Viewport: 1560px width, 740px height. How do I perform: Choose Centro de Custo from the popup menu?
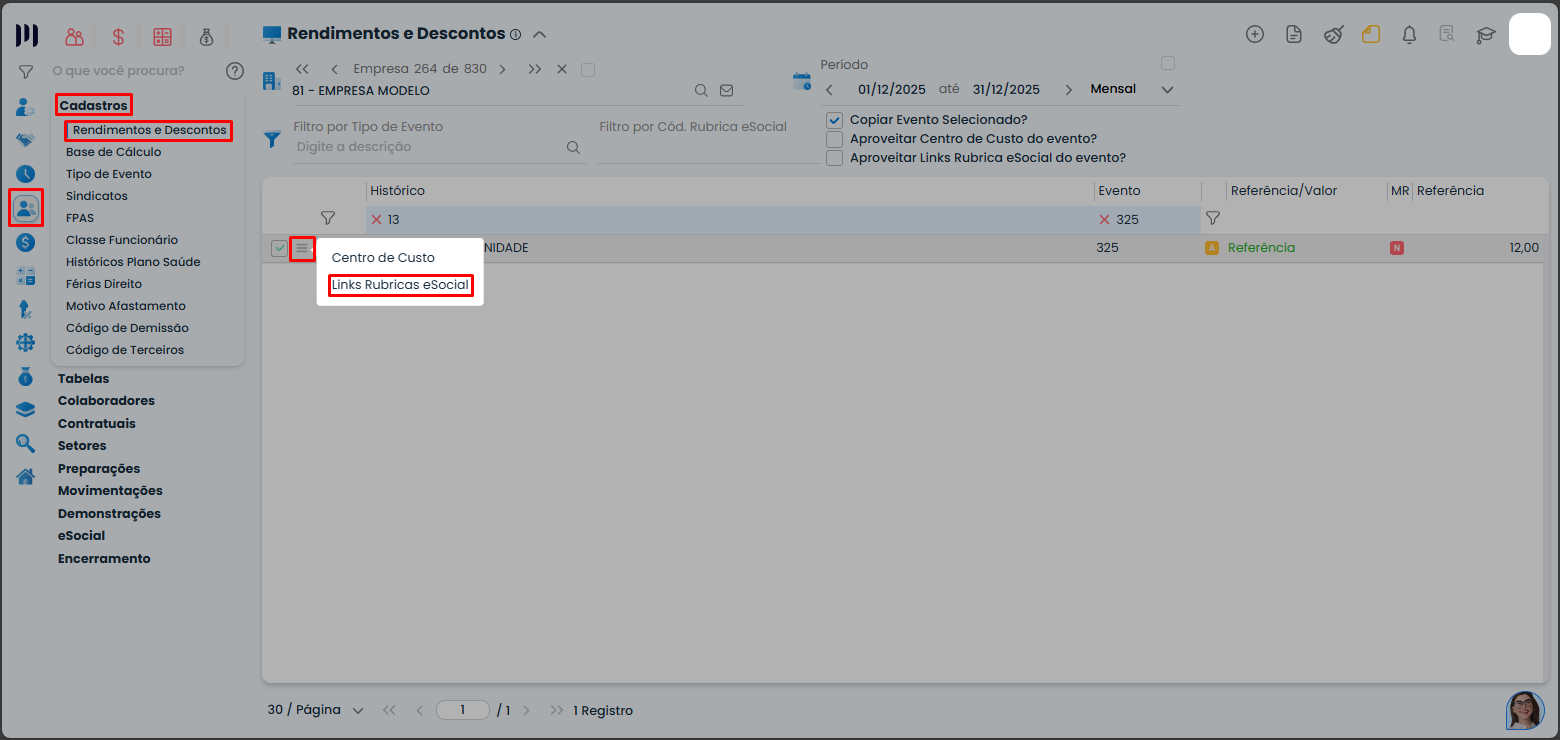click(x=383, y=258)
